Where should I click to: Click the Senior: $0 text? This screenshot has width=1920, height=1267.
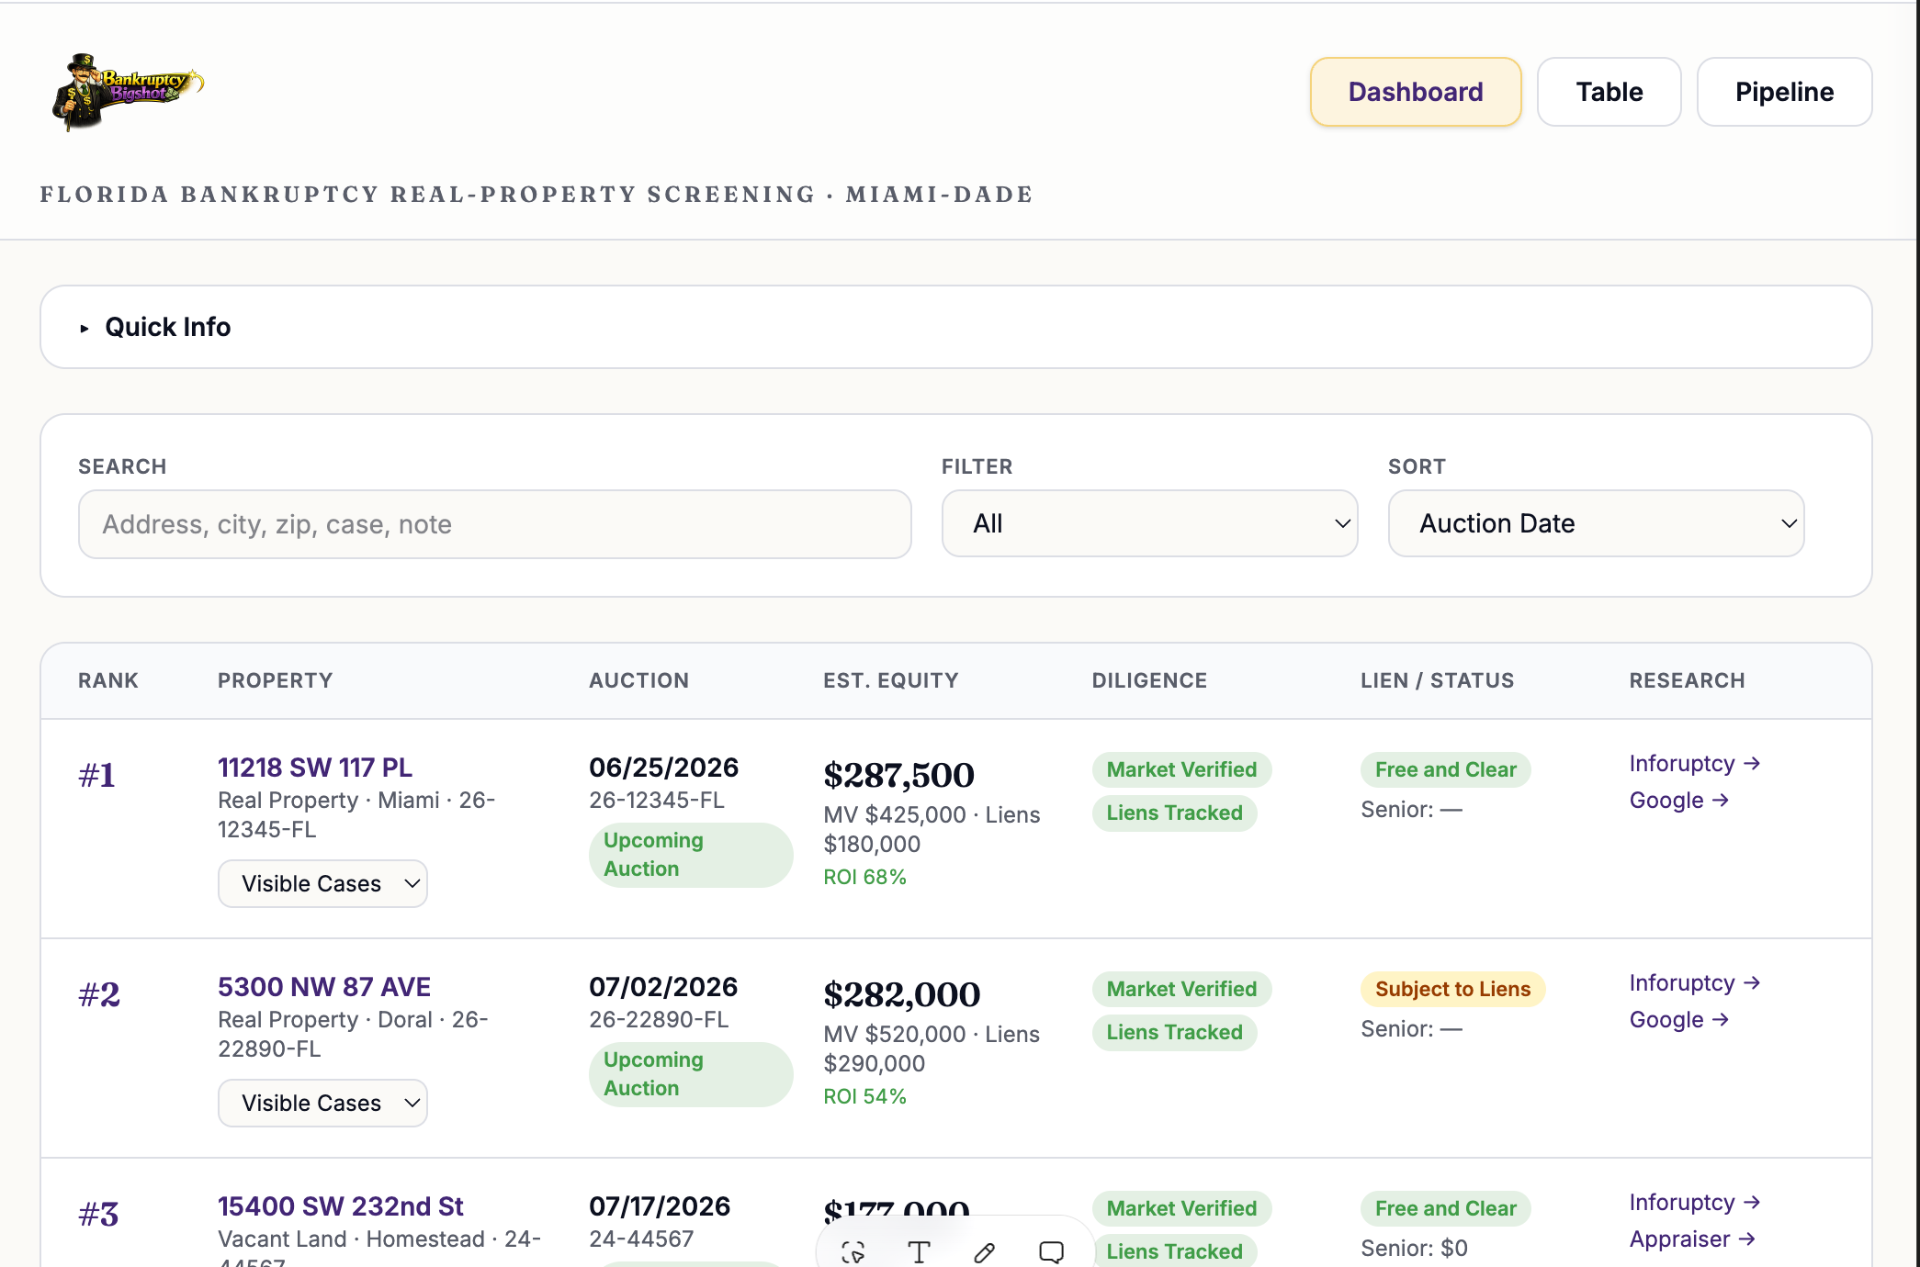[x=1413, y=1248]
